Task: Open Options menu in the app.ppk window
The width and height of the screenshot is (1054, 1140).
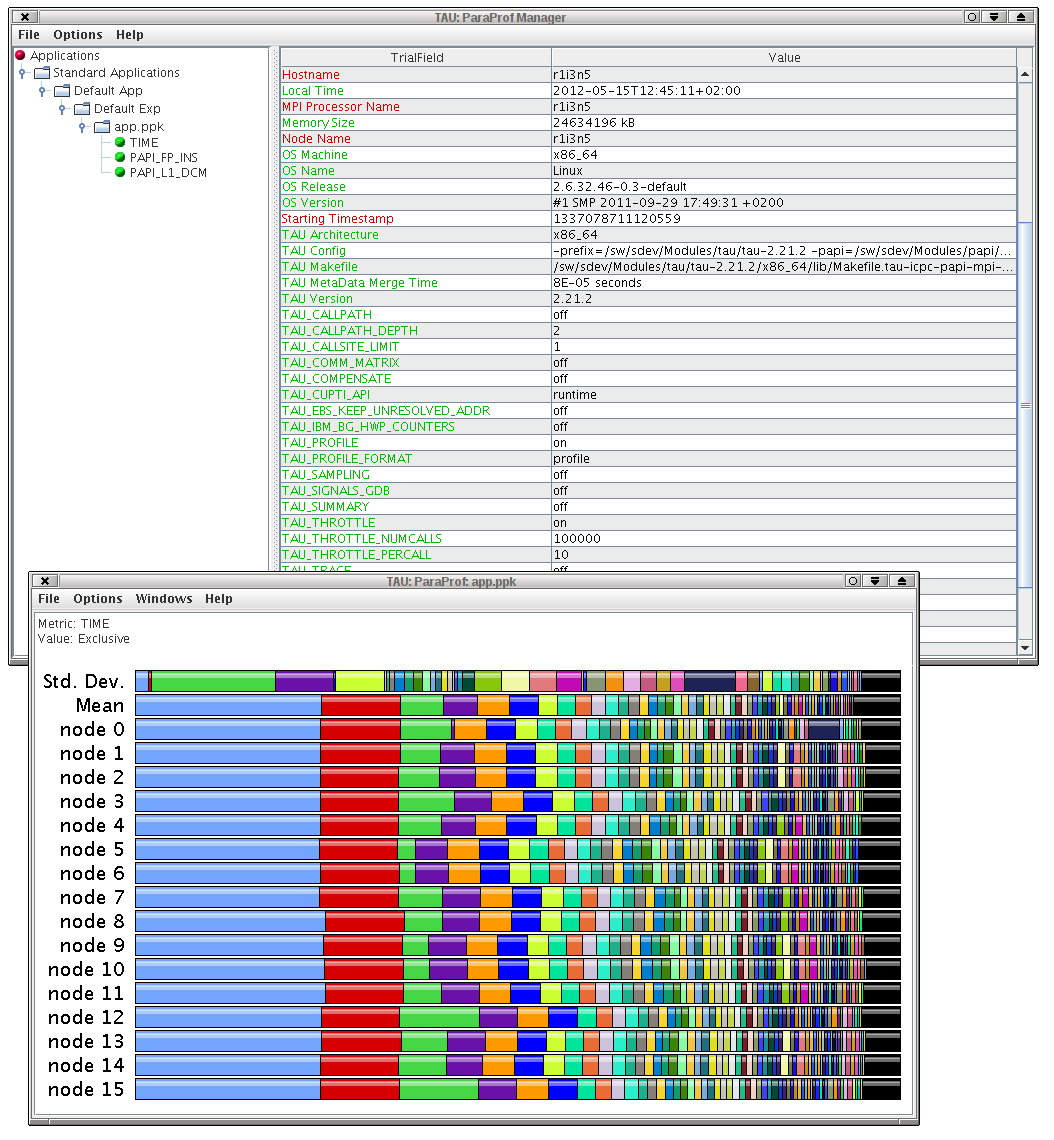Action: [x=98, y=599]
